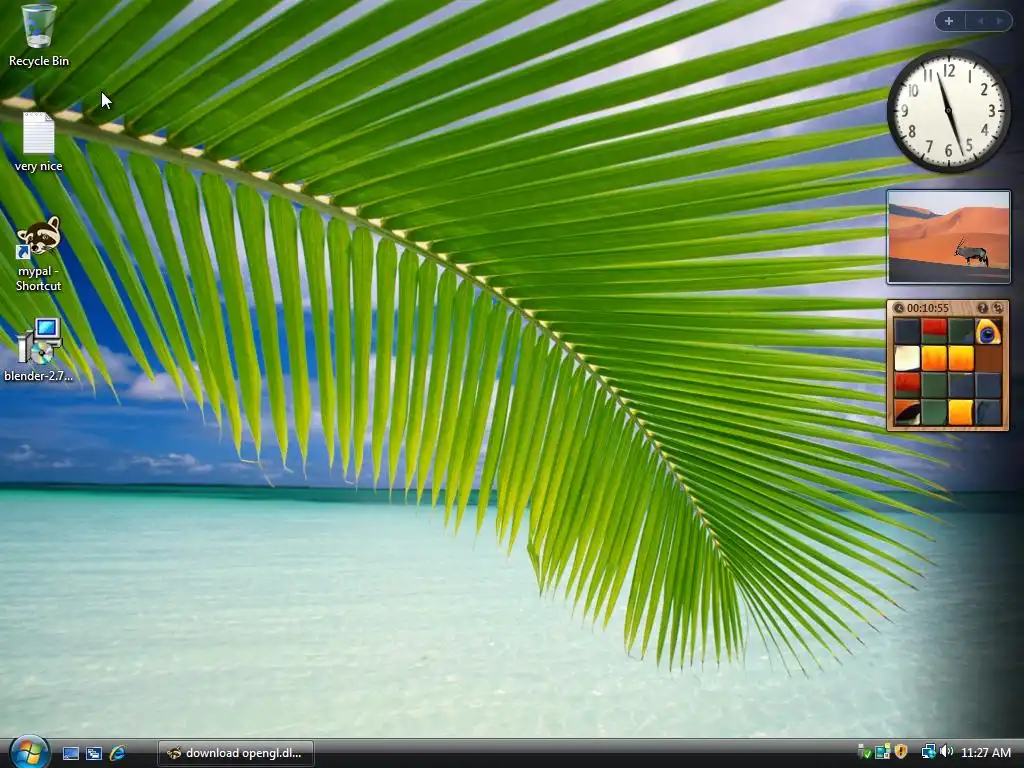Image resolution: width=1024 pixels, height=768 pixels.
Task: Click the toucan eye puzzle tile
Action: [x=988, y=331]
